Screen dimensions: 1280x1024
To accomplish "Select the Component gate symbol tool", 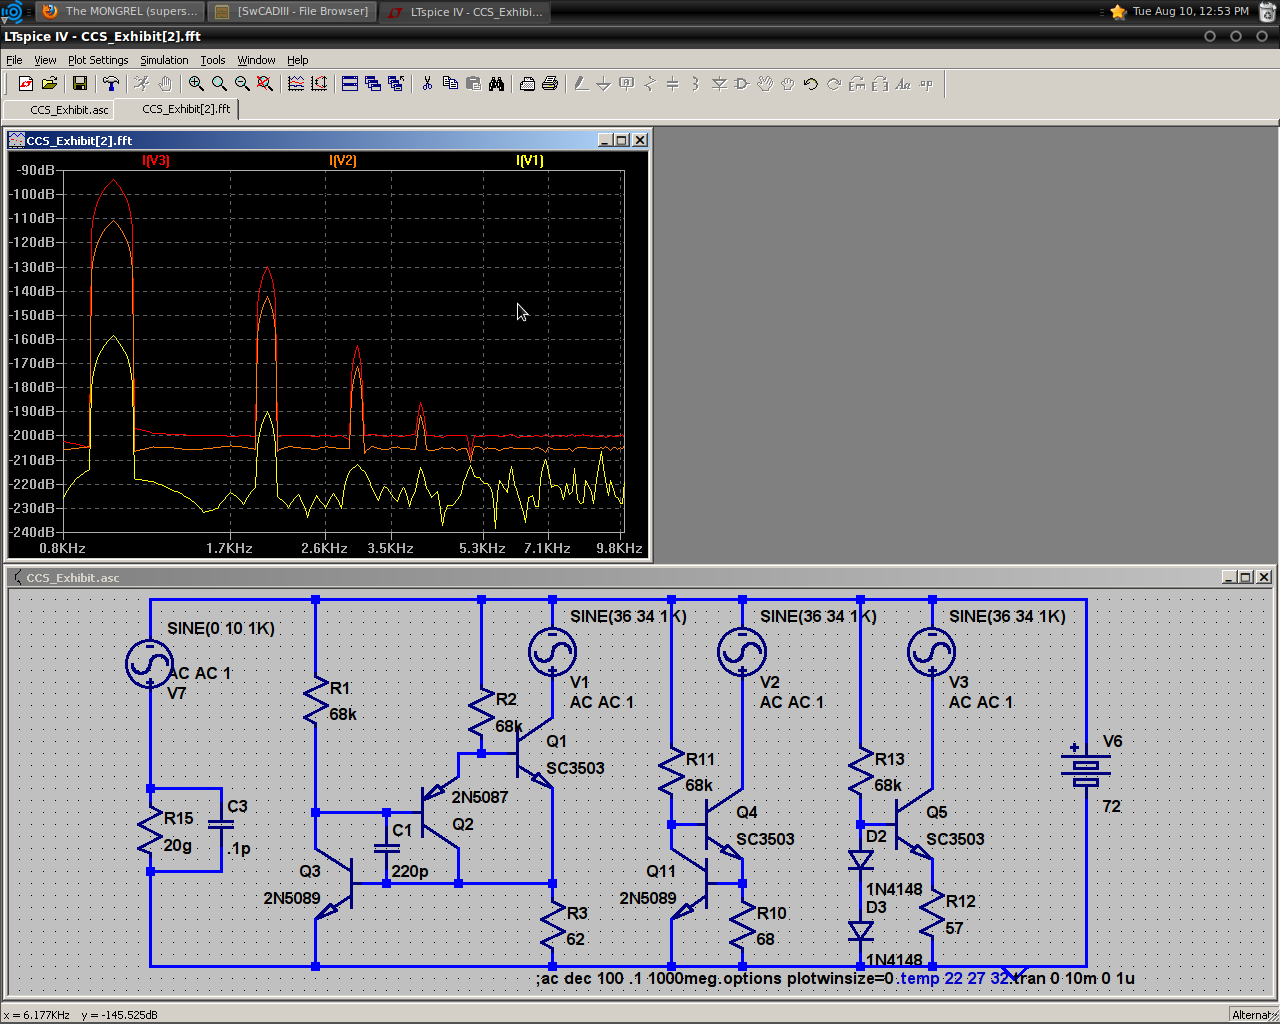I will (x=742, y=84).
